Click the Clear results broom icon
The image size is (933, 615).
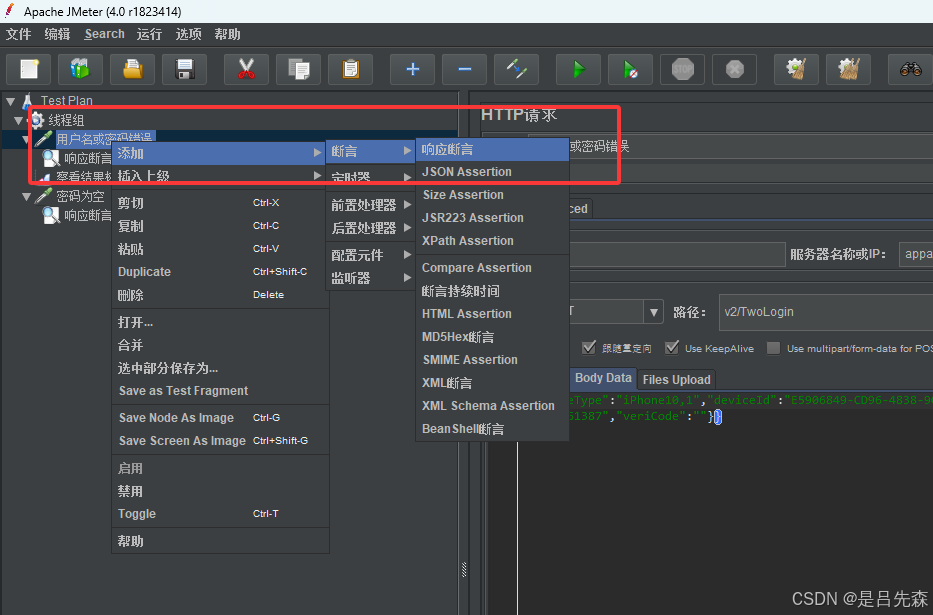[797, 69]
